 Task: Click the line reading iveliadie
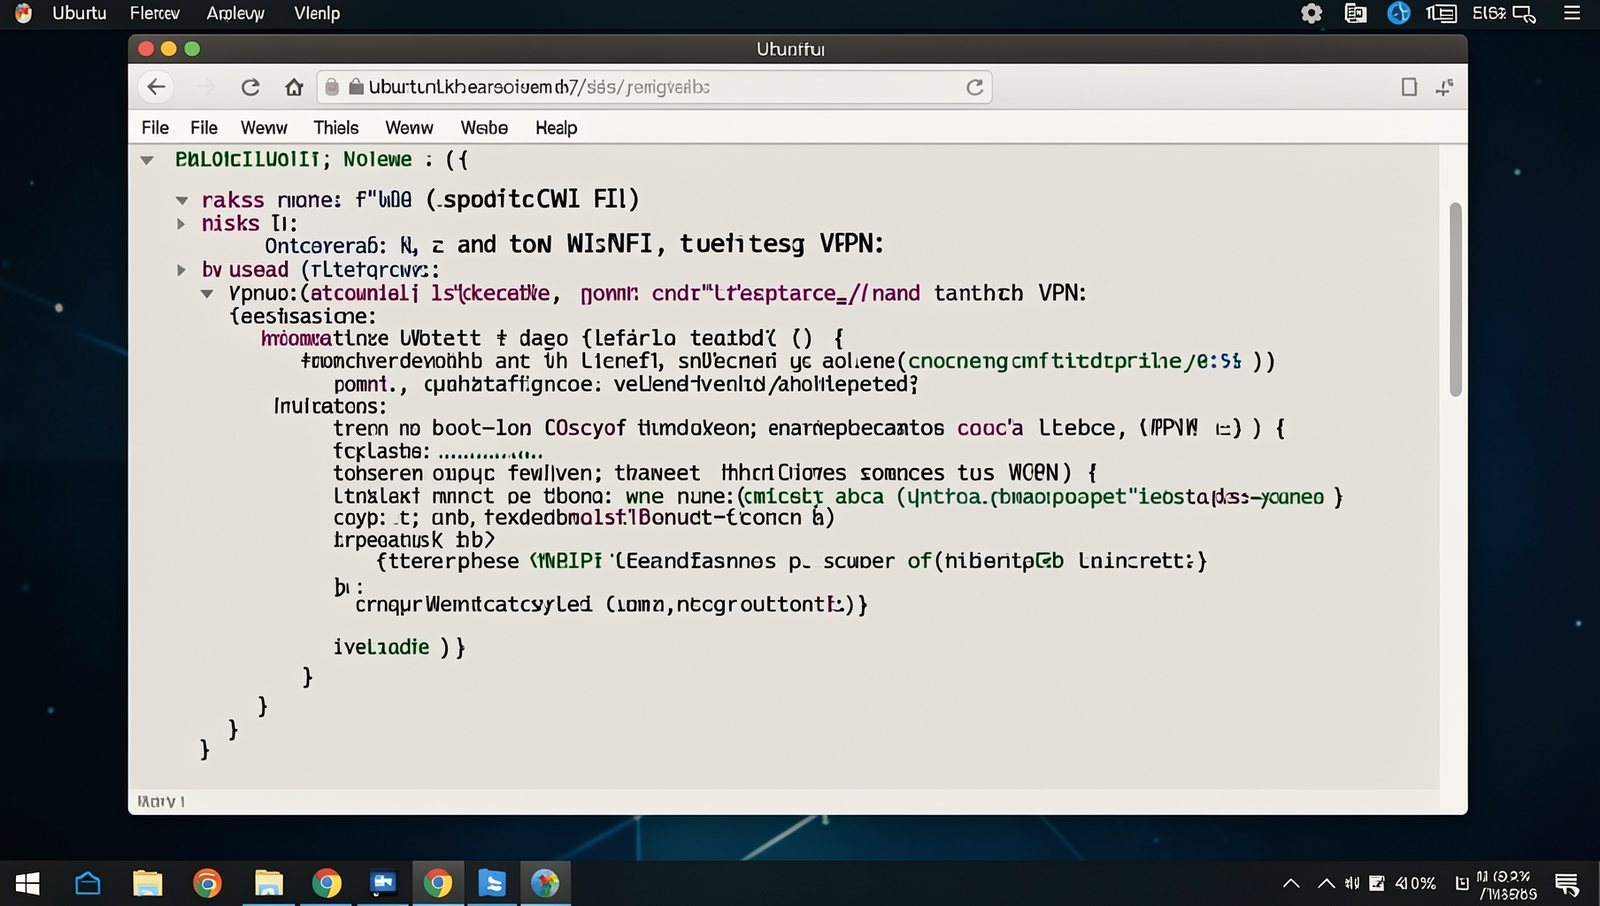click(399, 648)
